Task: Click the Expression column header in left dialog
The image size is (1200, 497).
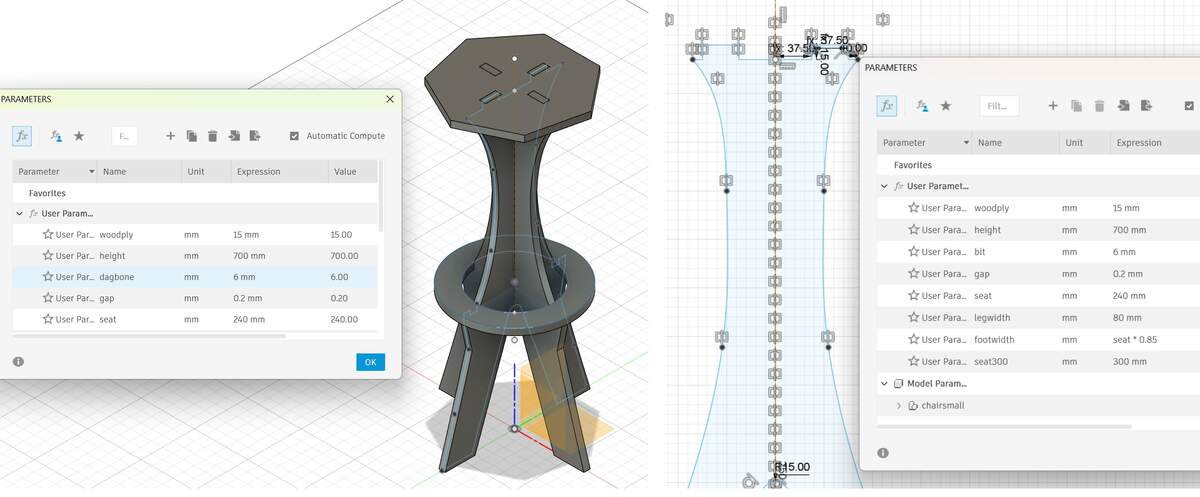Action: coord(279,172)
